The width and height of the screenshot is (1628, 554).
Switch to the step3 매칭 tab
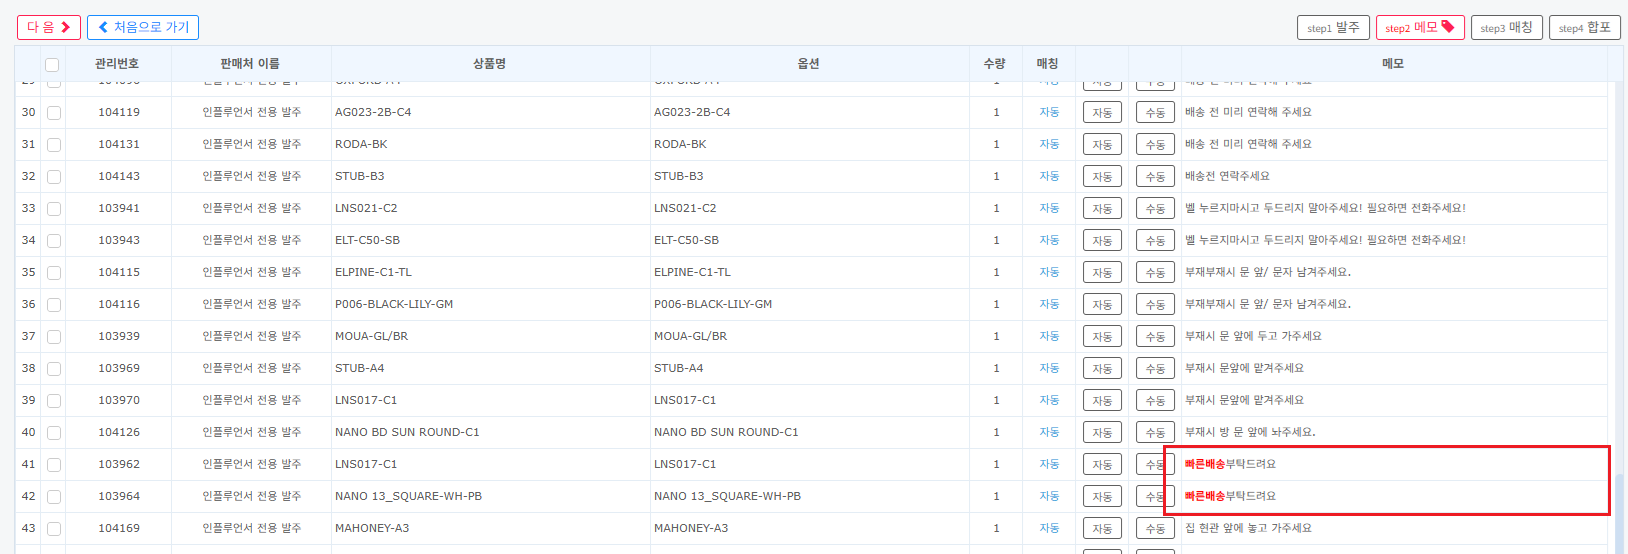point(1507,28)
